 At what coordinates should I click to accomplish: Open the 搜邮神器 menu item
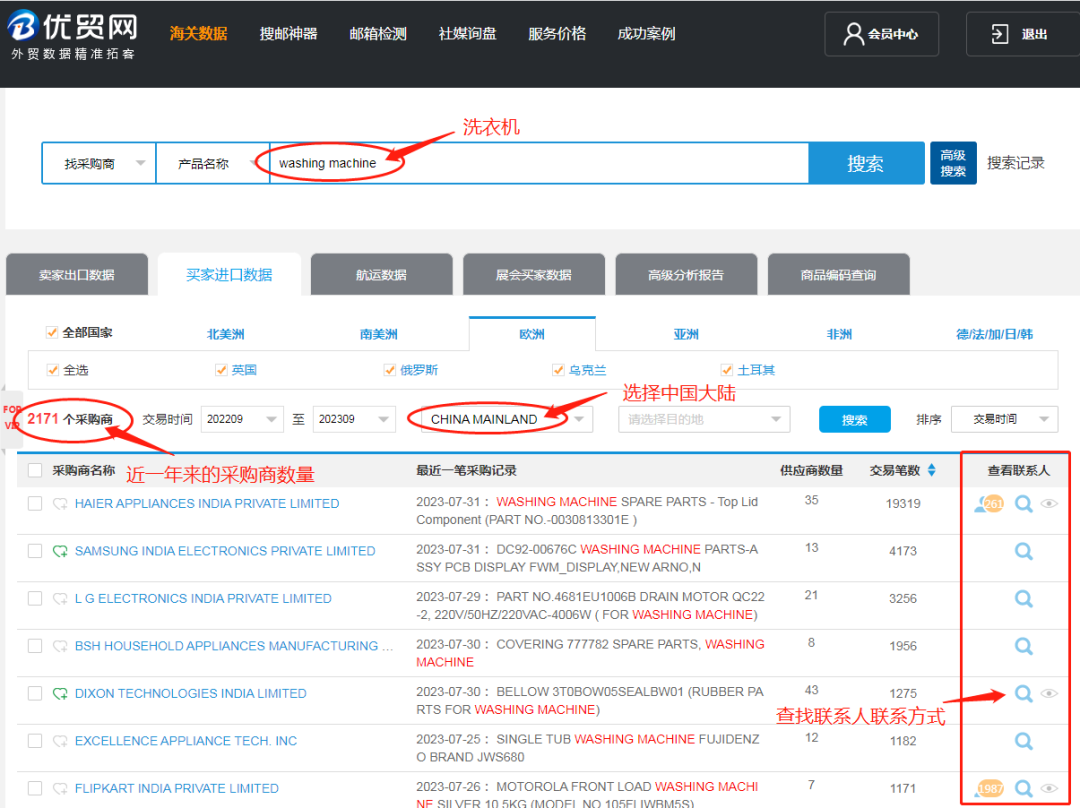click(x=288, y=34)
